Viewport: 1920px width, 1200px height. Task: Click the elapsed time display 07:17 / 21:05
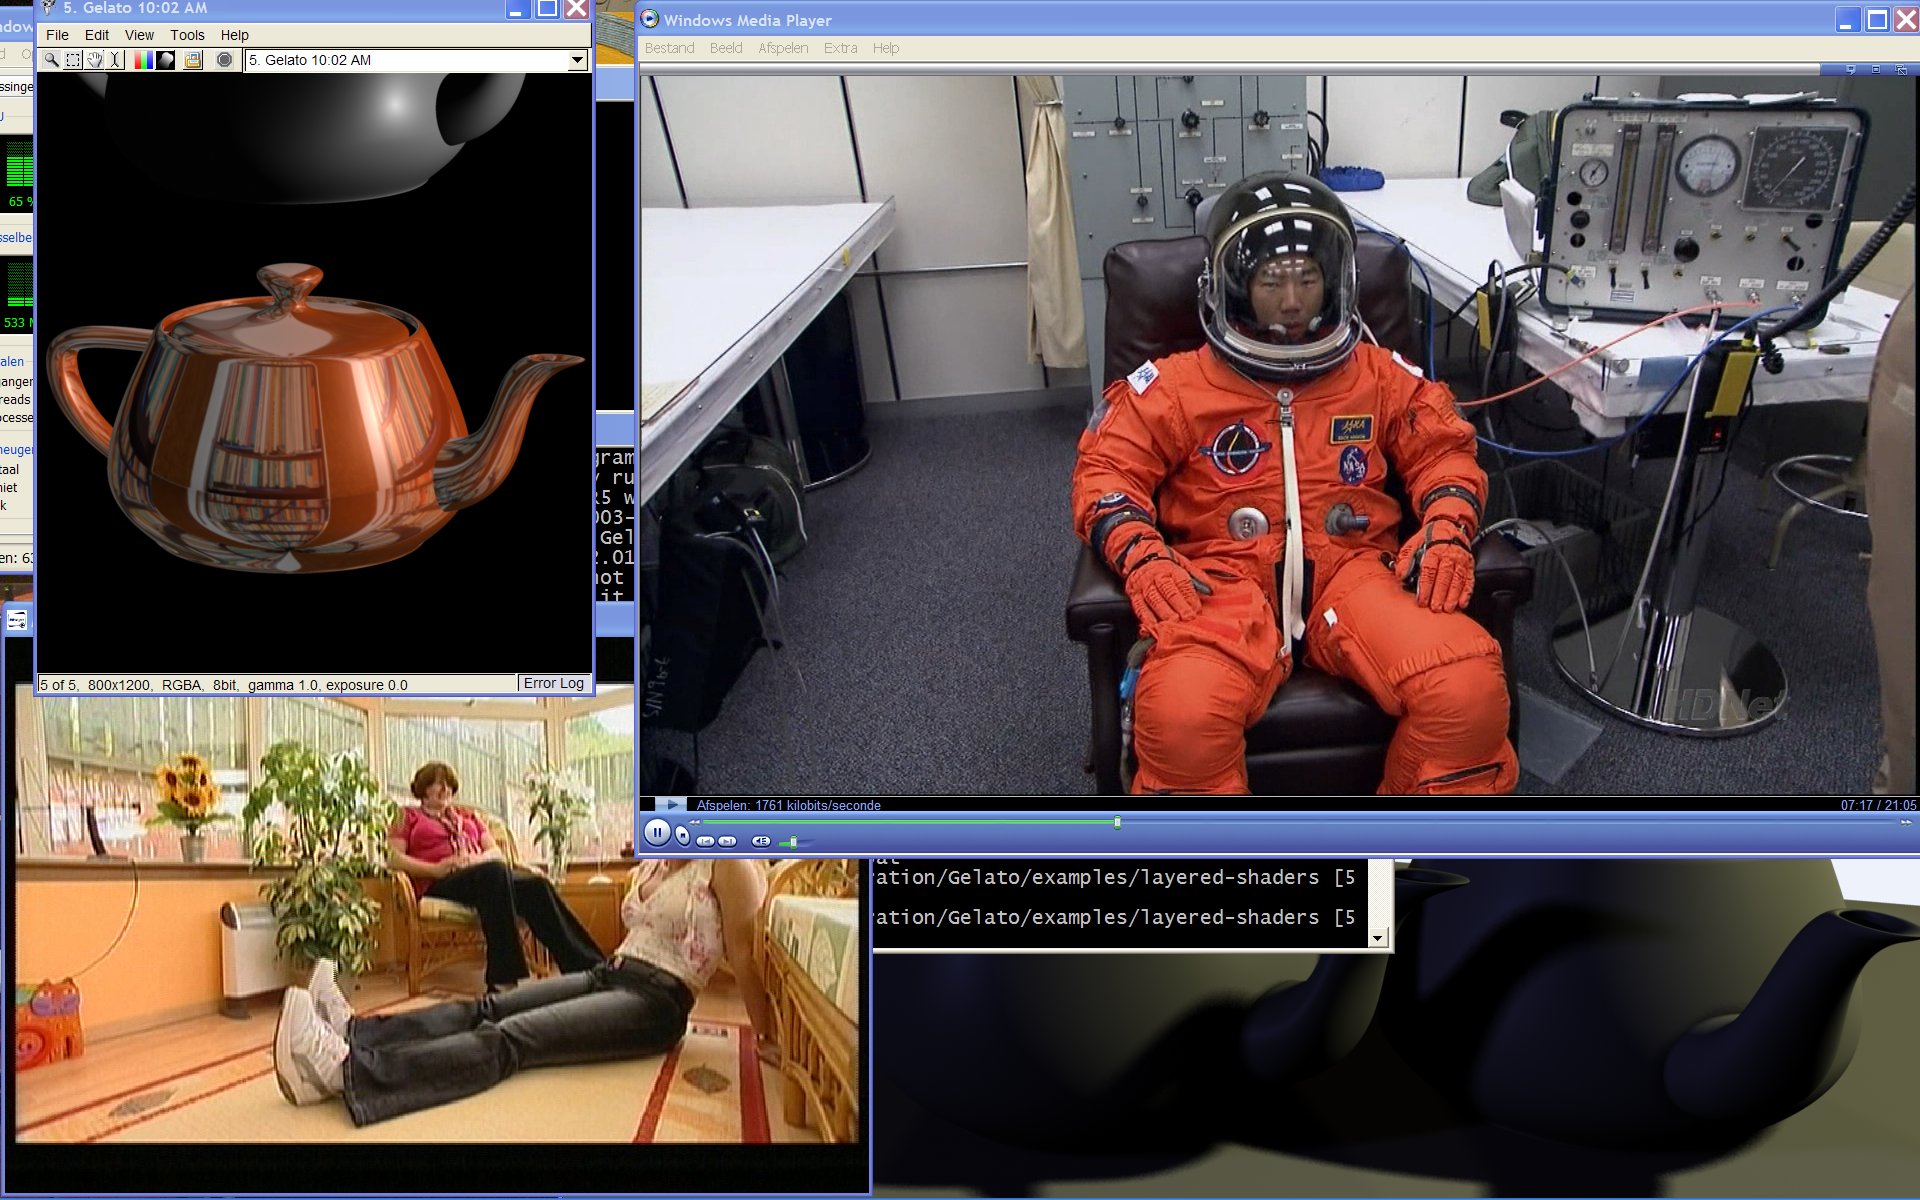coord(1878,805)
